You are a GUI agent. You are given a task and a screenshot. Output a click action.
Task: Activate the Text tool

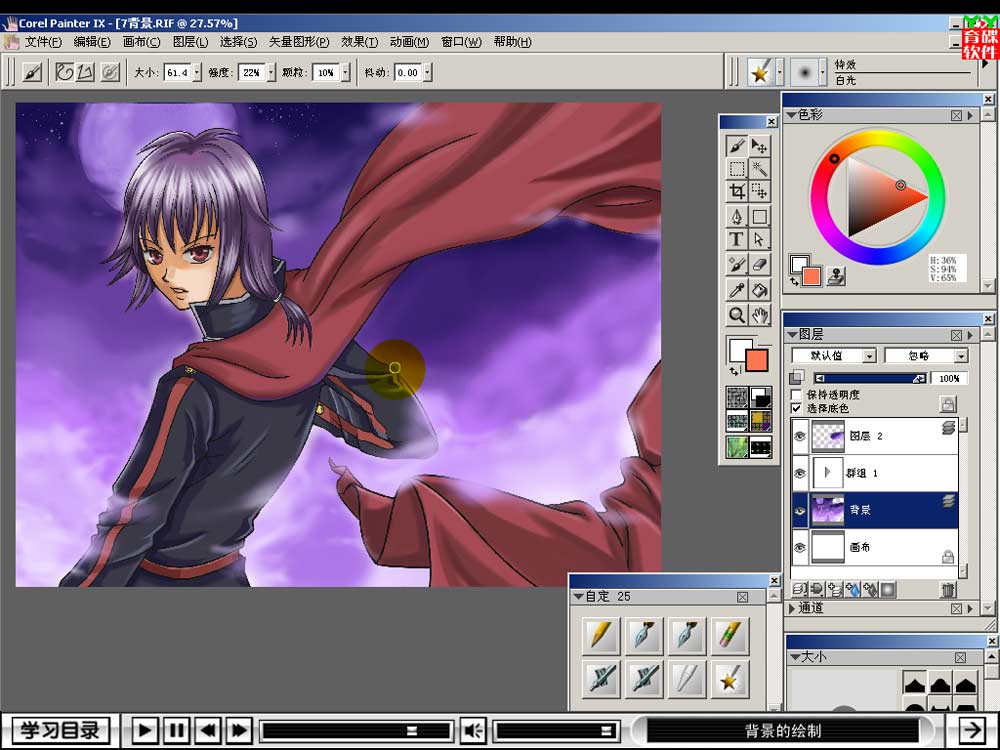click(737, 239)
